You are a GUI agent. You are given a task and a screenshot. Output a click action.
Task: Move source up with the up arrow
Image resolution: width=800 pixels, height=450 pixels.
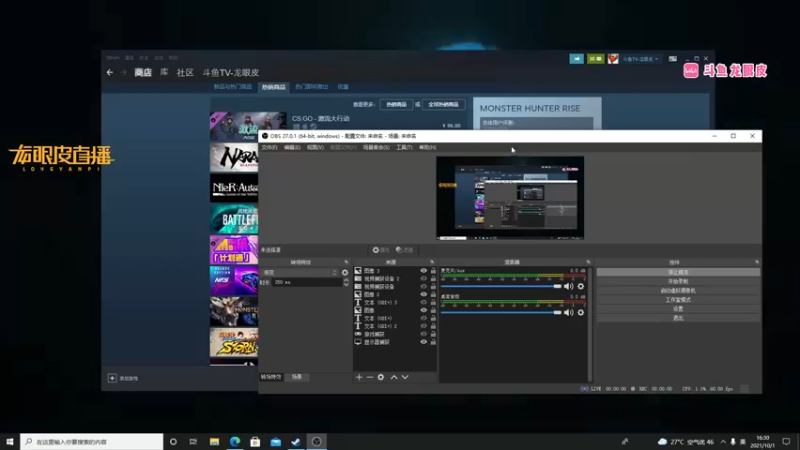pos(394,377)
